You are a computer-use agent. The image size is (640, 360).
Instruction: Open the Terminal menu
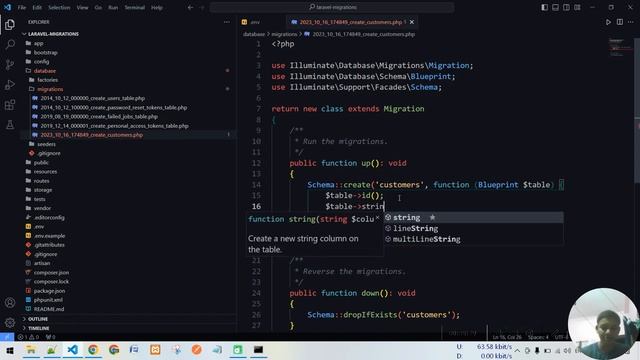tap(134, 7)
